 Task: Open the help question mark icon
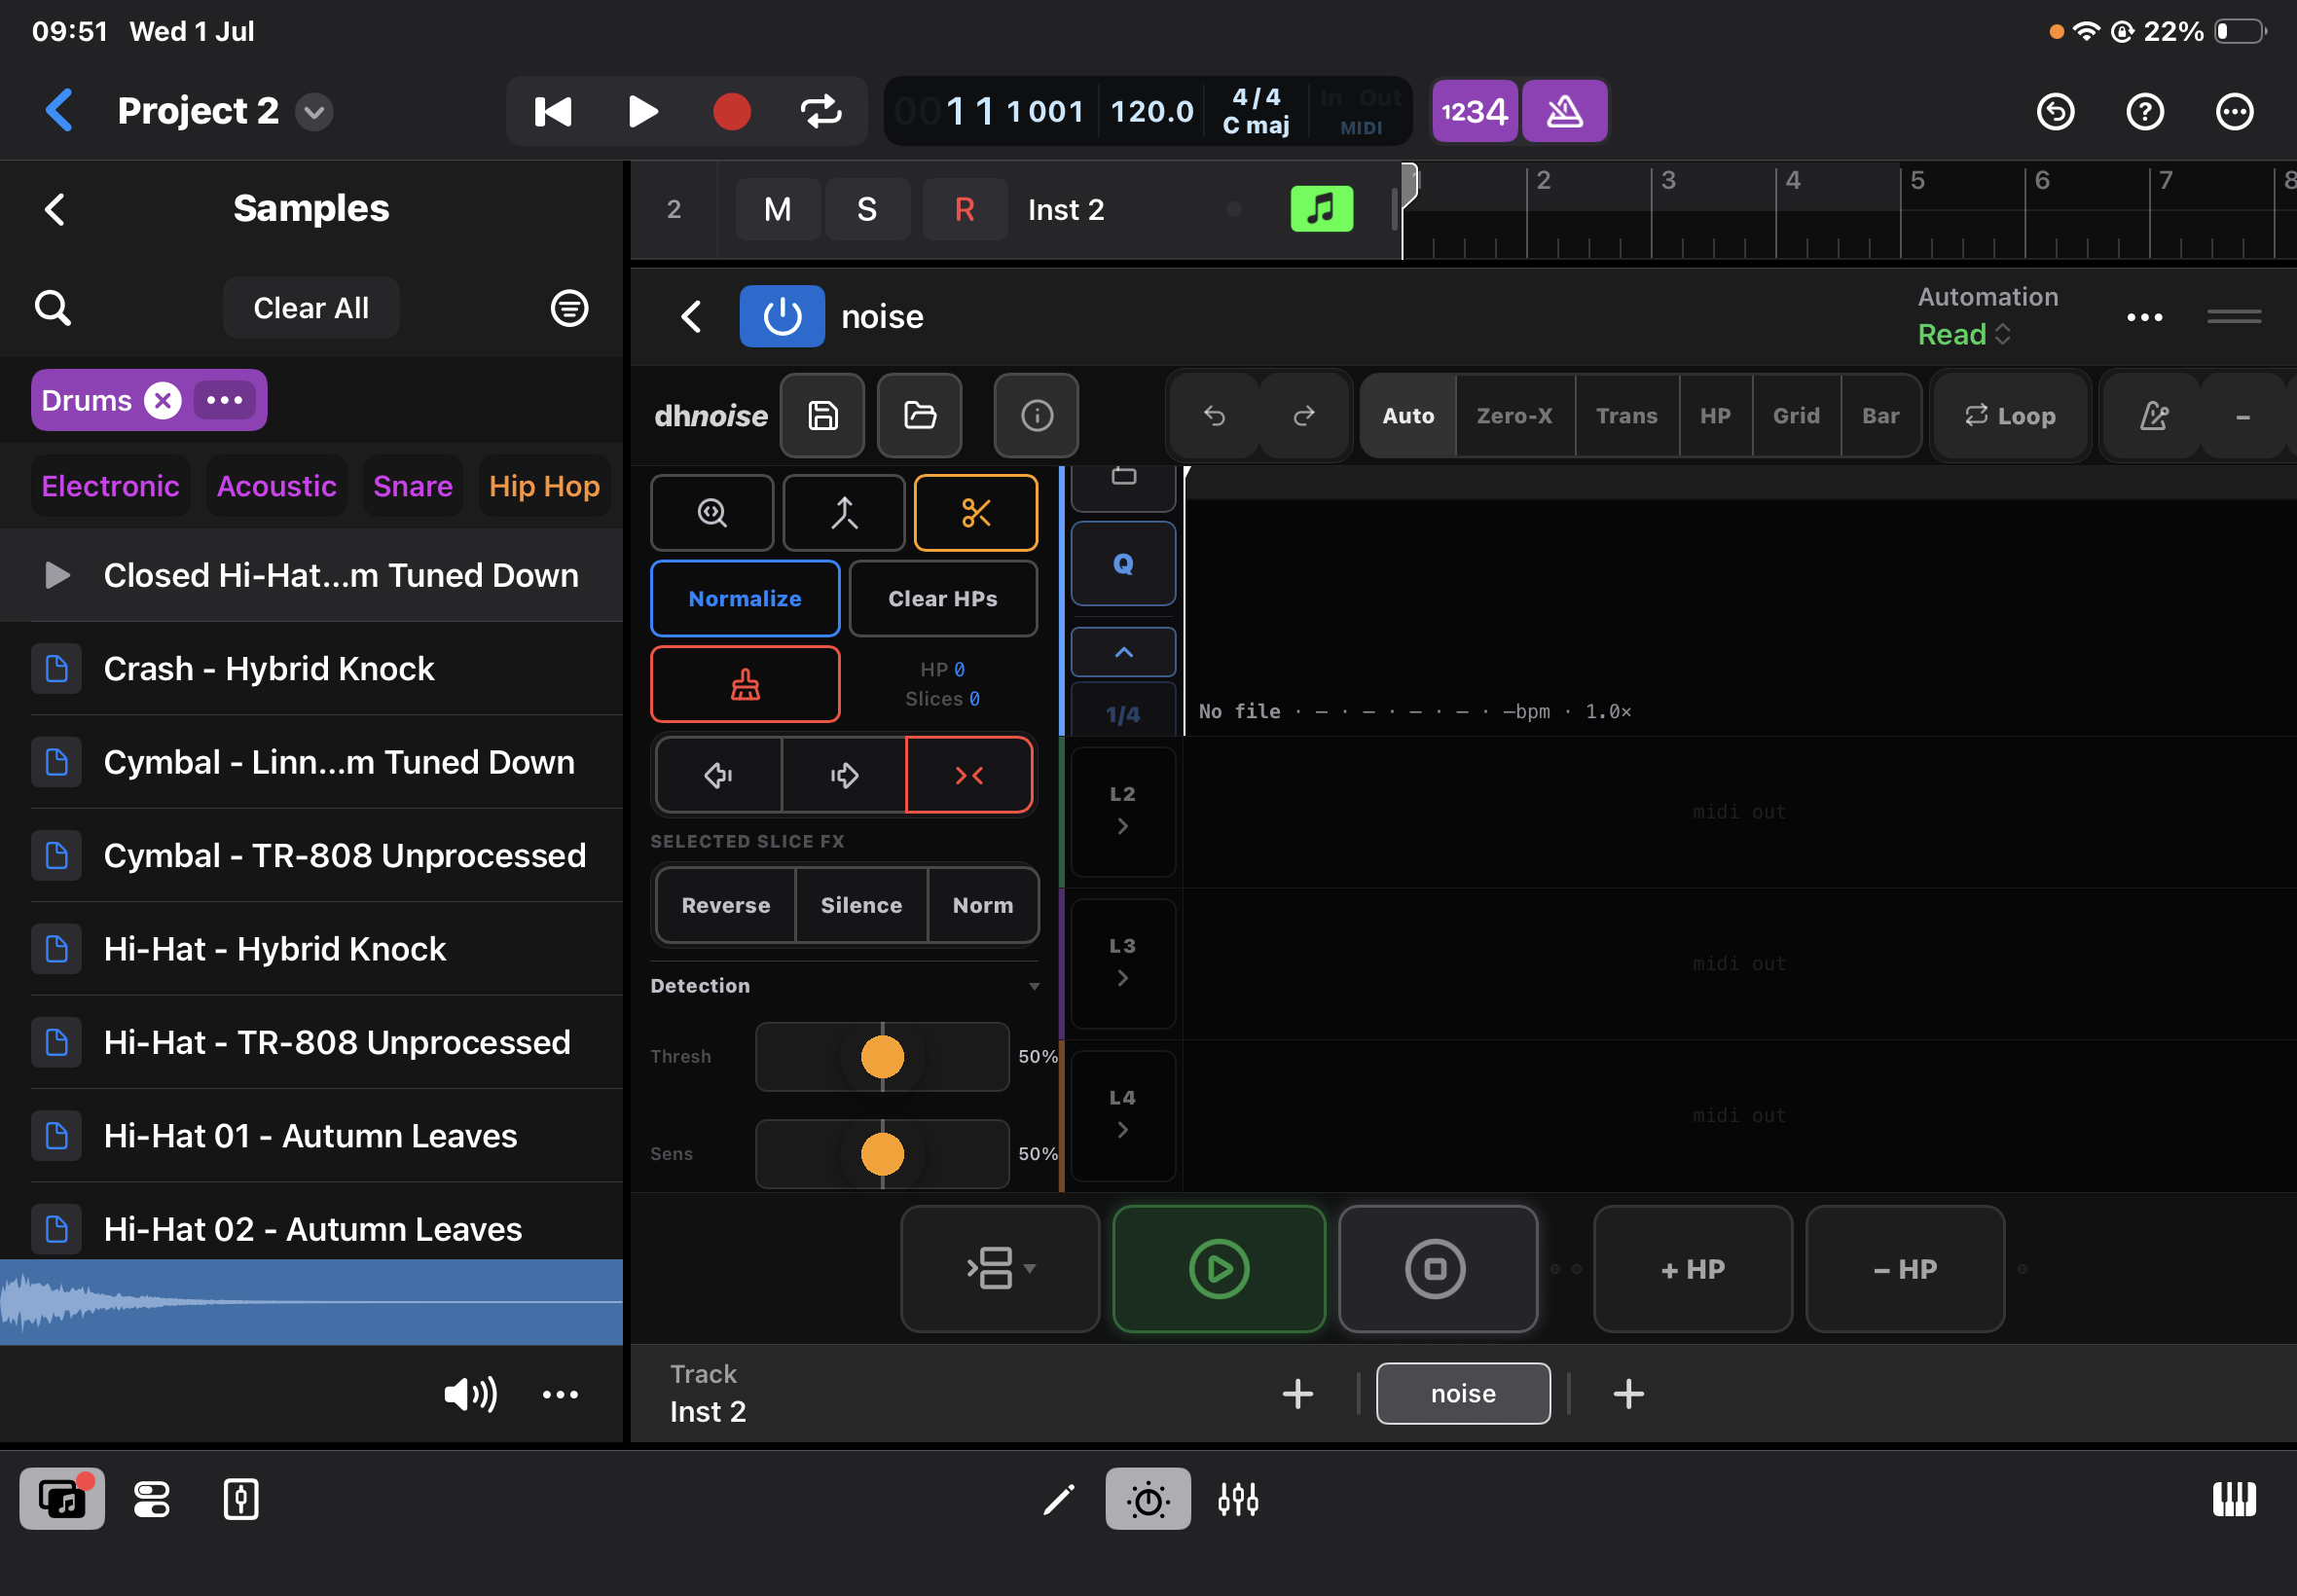[x=2145, y=111]
